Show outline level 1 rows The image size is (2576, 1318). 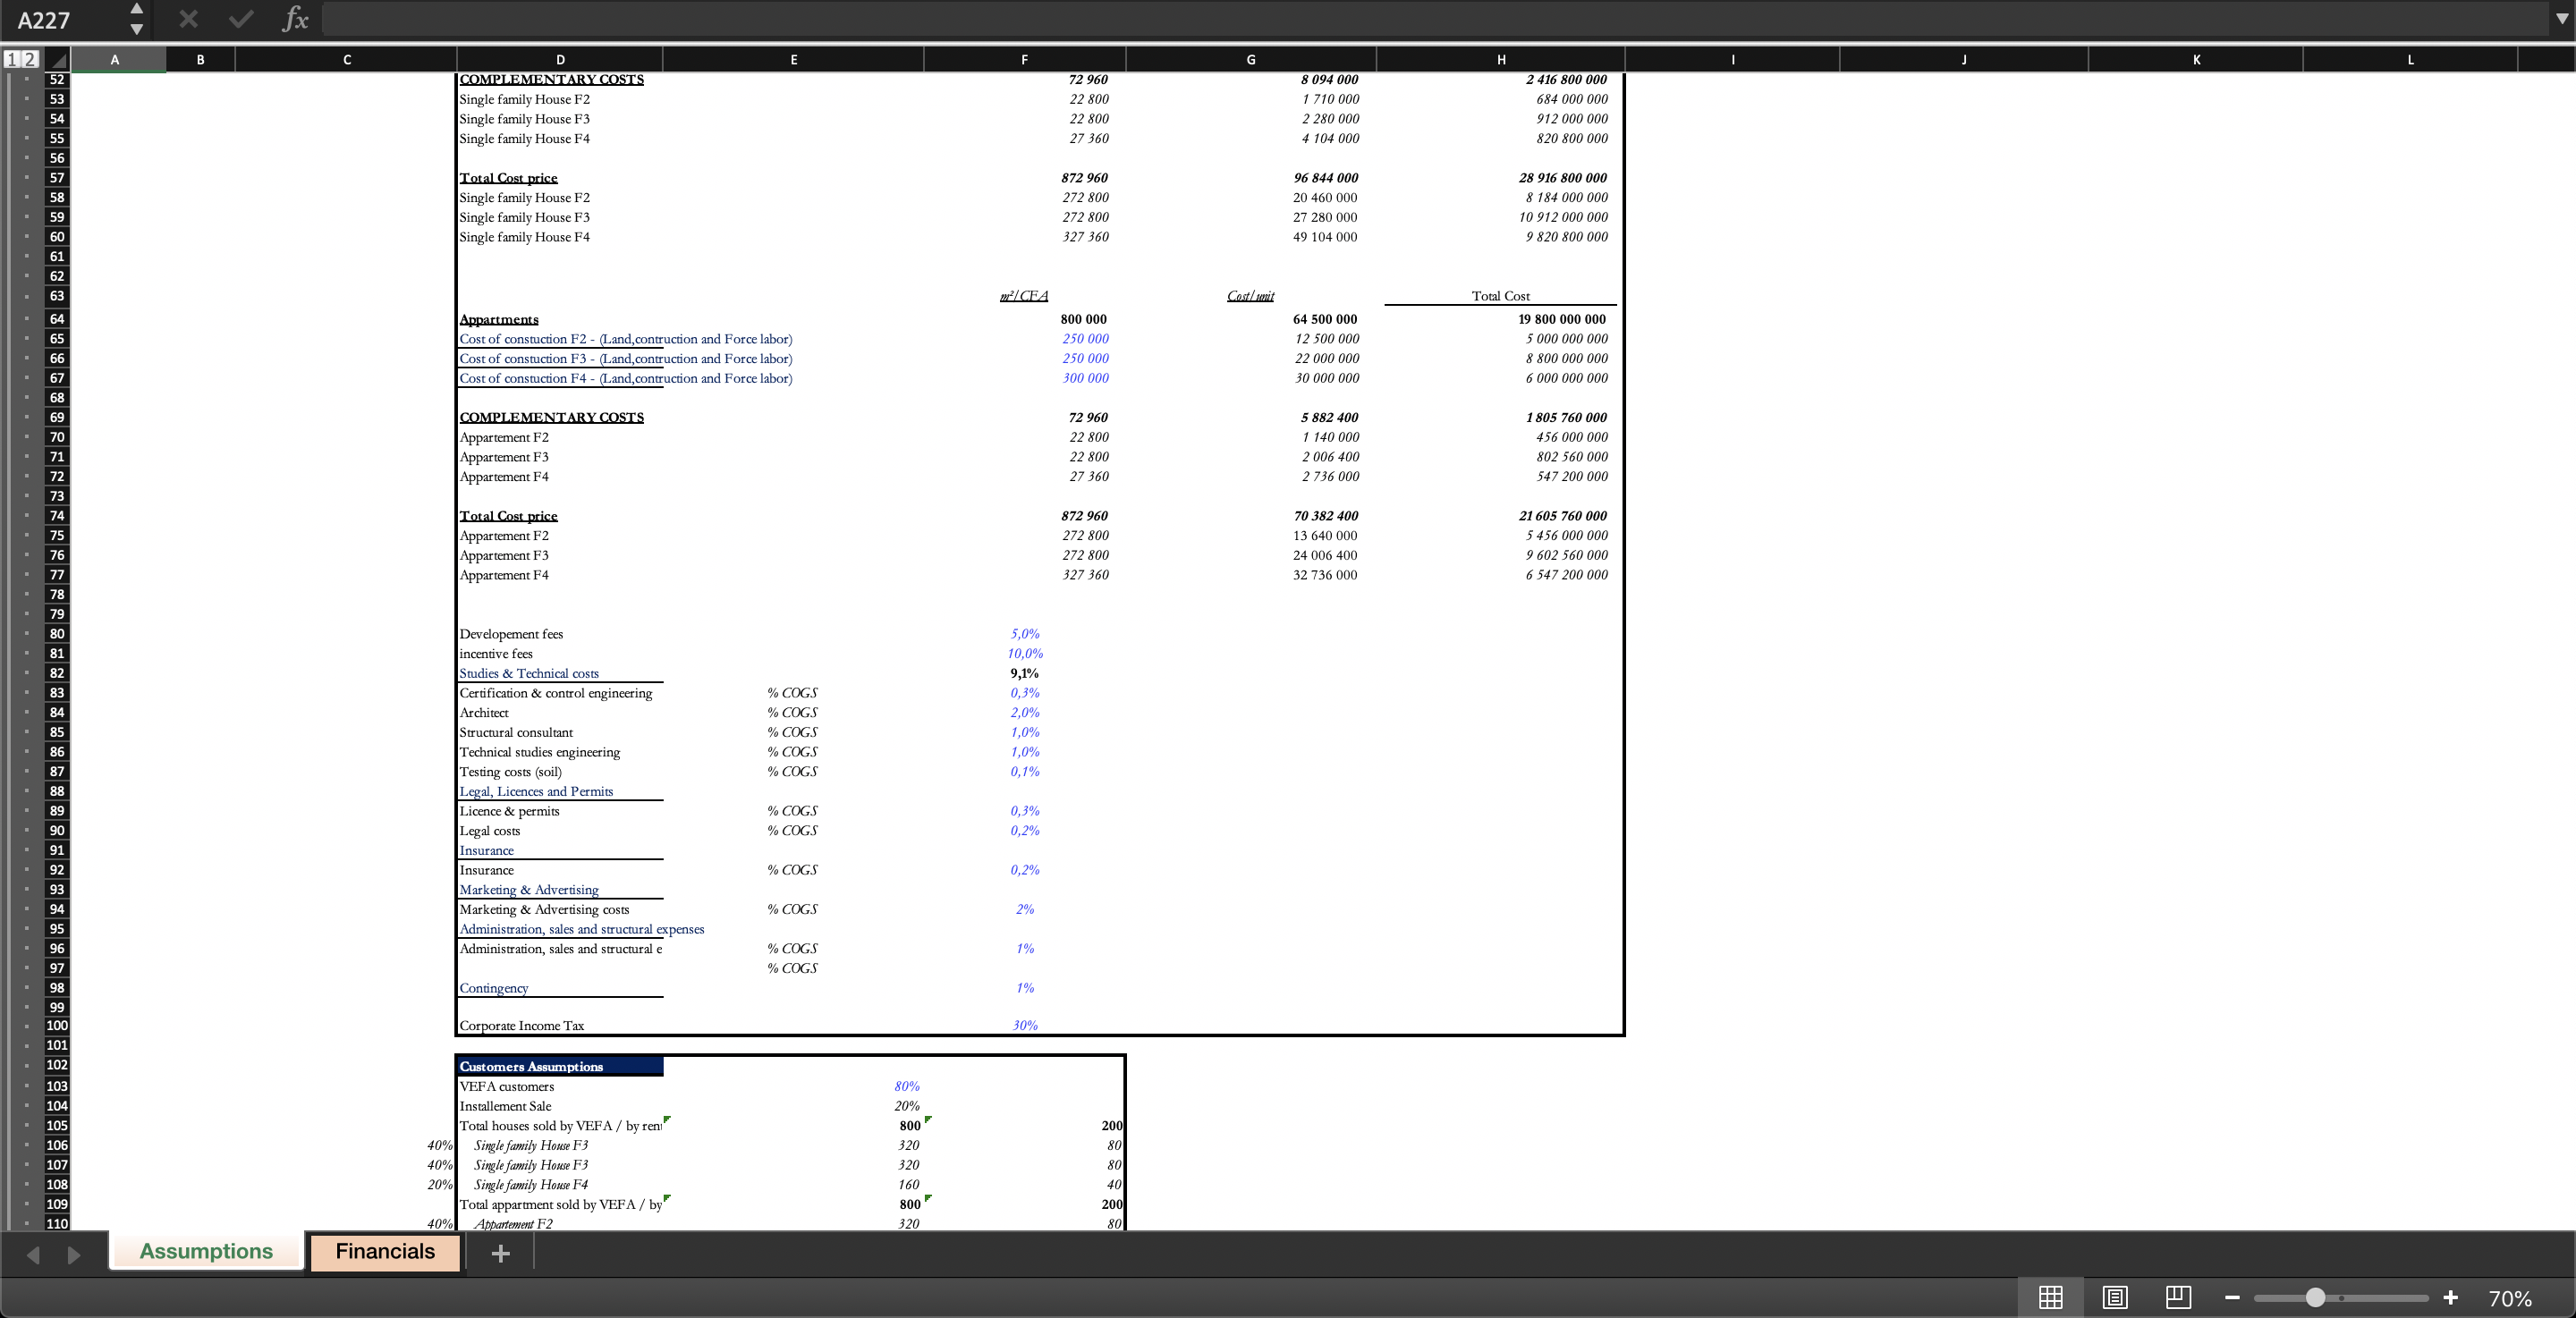(x=12, y=60)
